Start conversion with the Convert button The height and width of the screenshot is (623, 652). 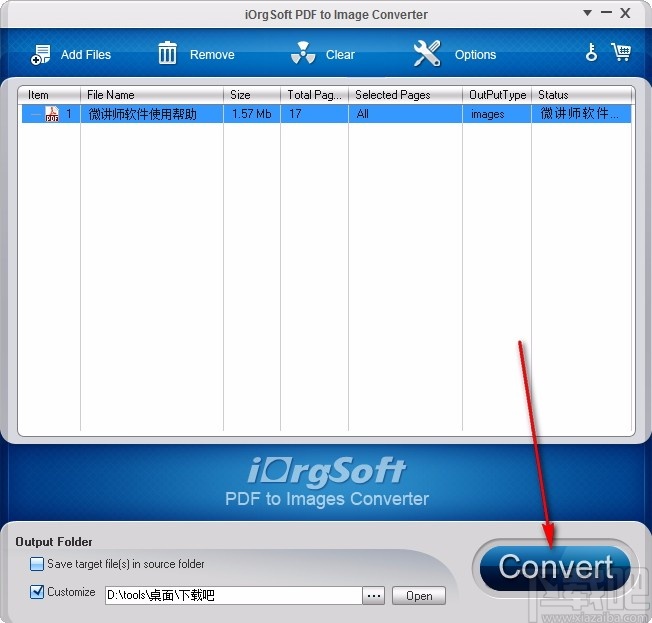555,567
